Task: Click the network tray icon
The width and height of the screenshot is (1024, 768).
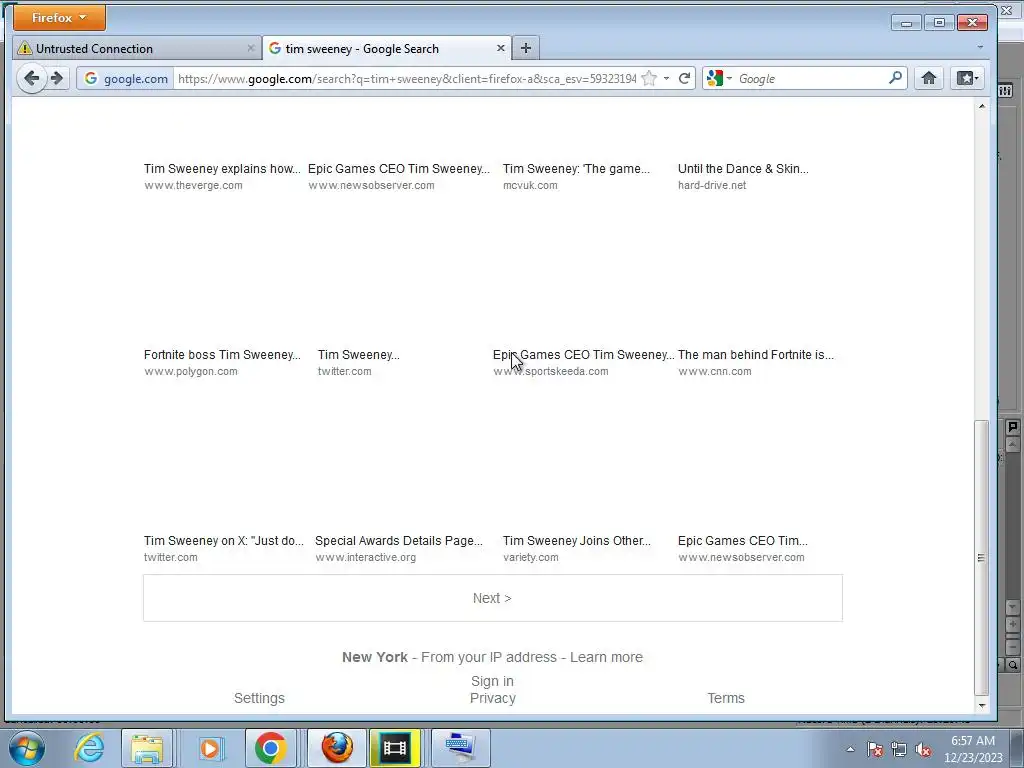Action: [x=899, y=749]
